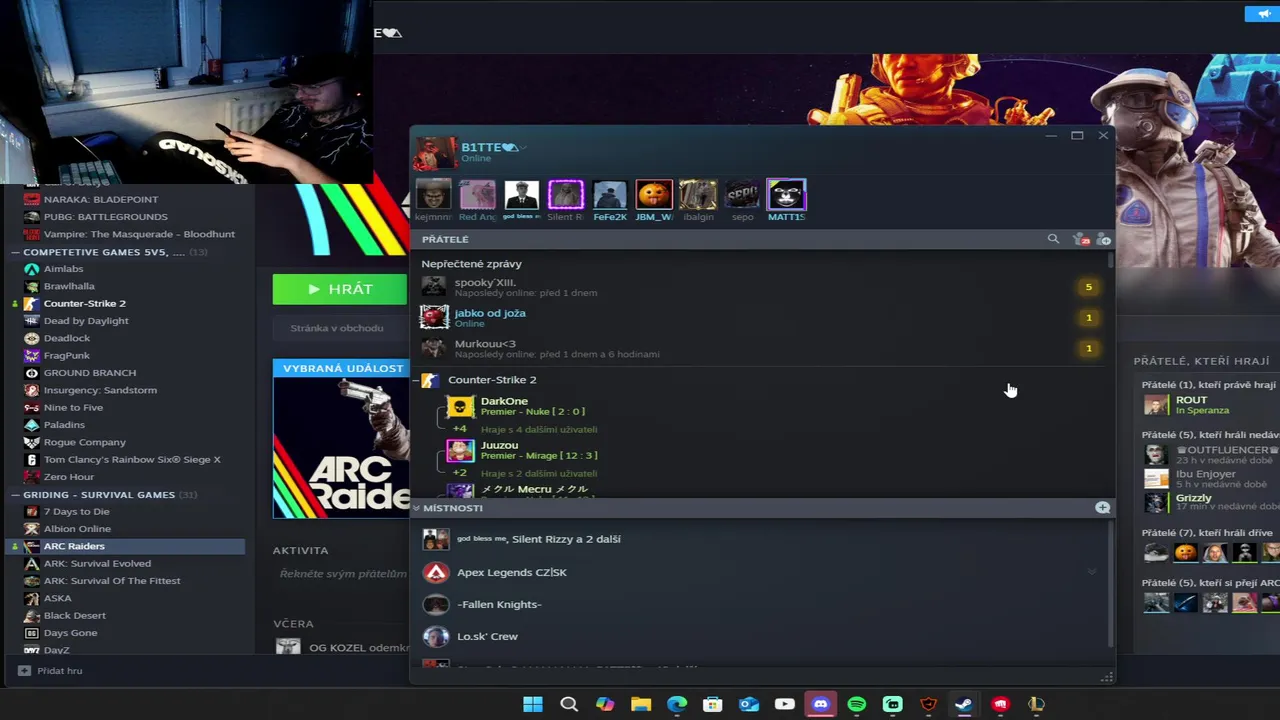Collapse the COMPETETIVE GAMES 5V5 category
Viewport: 1280px width, 720px height.
(16, 252)
